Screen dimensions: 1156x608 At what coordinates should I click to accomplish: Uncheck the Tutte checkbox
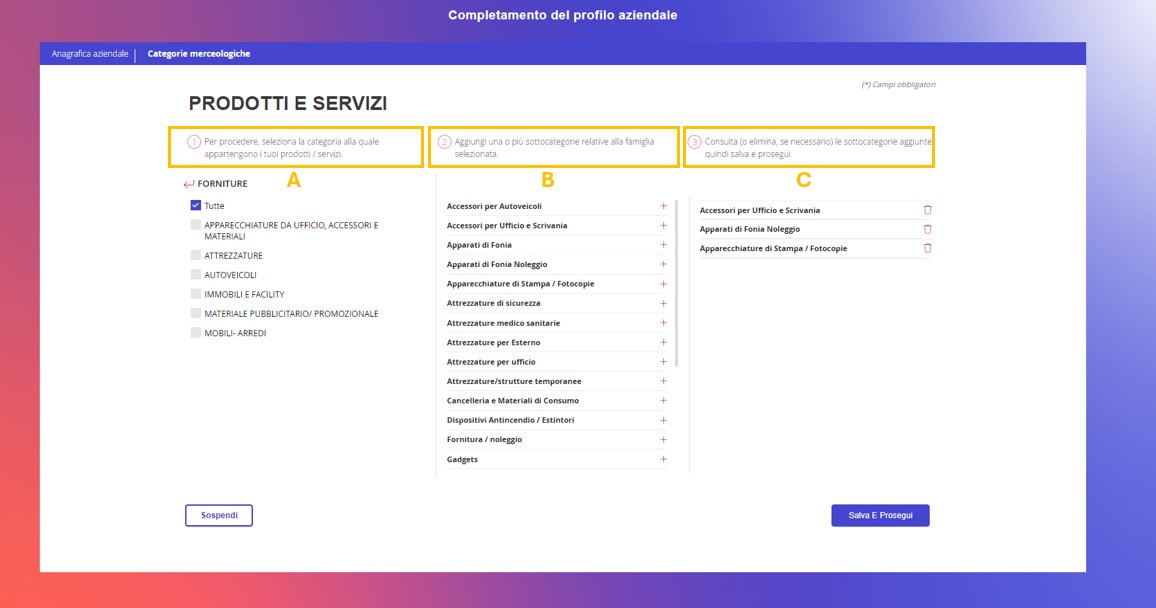[x=195, y=206]
